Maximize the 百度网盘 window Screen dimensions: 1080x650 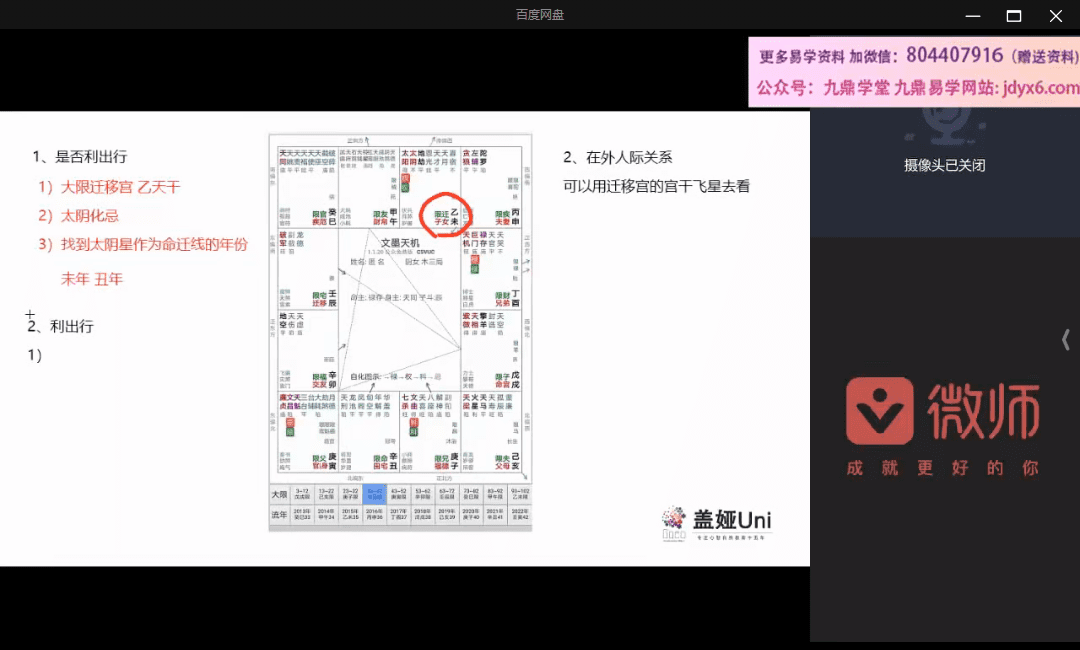click(x=1013, y=15)
